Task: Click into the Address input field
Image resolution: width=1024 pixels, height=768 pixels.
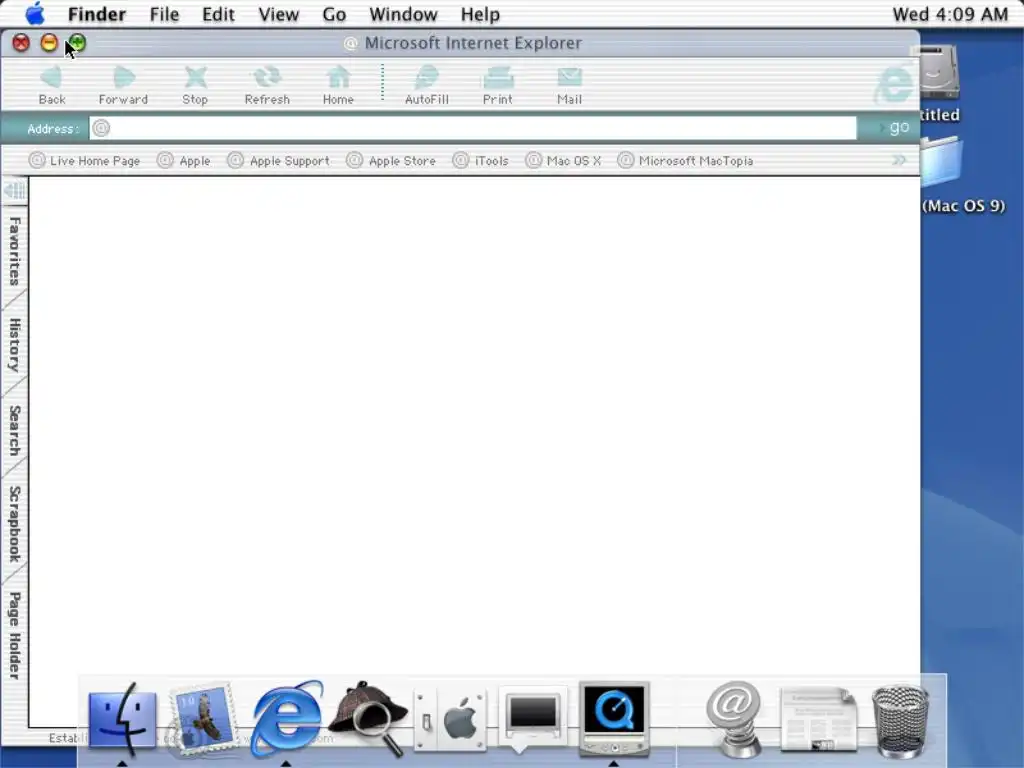Action: (x=473, y=128)
